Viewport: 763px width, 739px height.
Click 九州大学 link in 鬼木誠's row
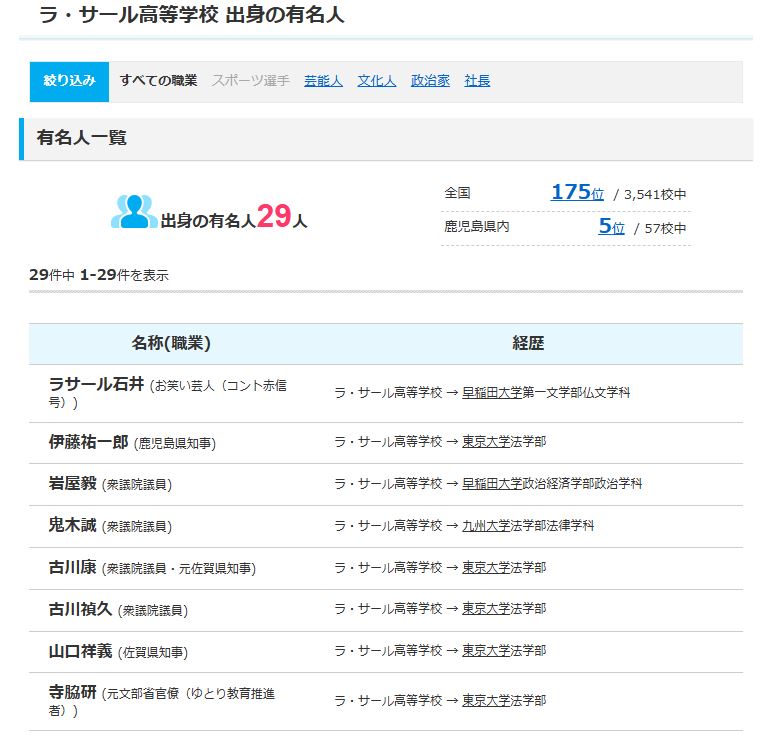(x=486, y=525)
